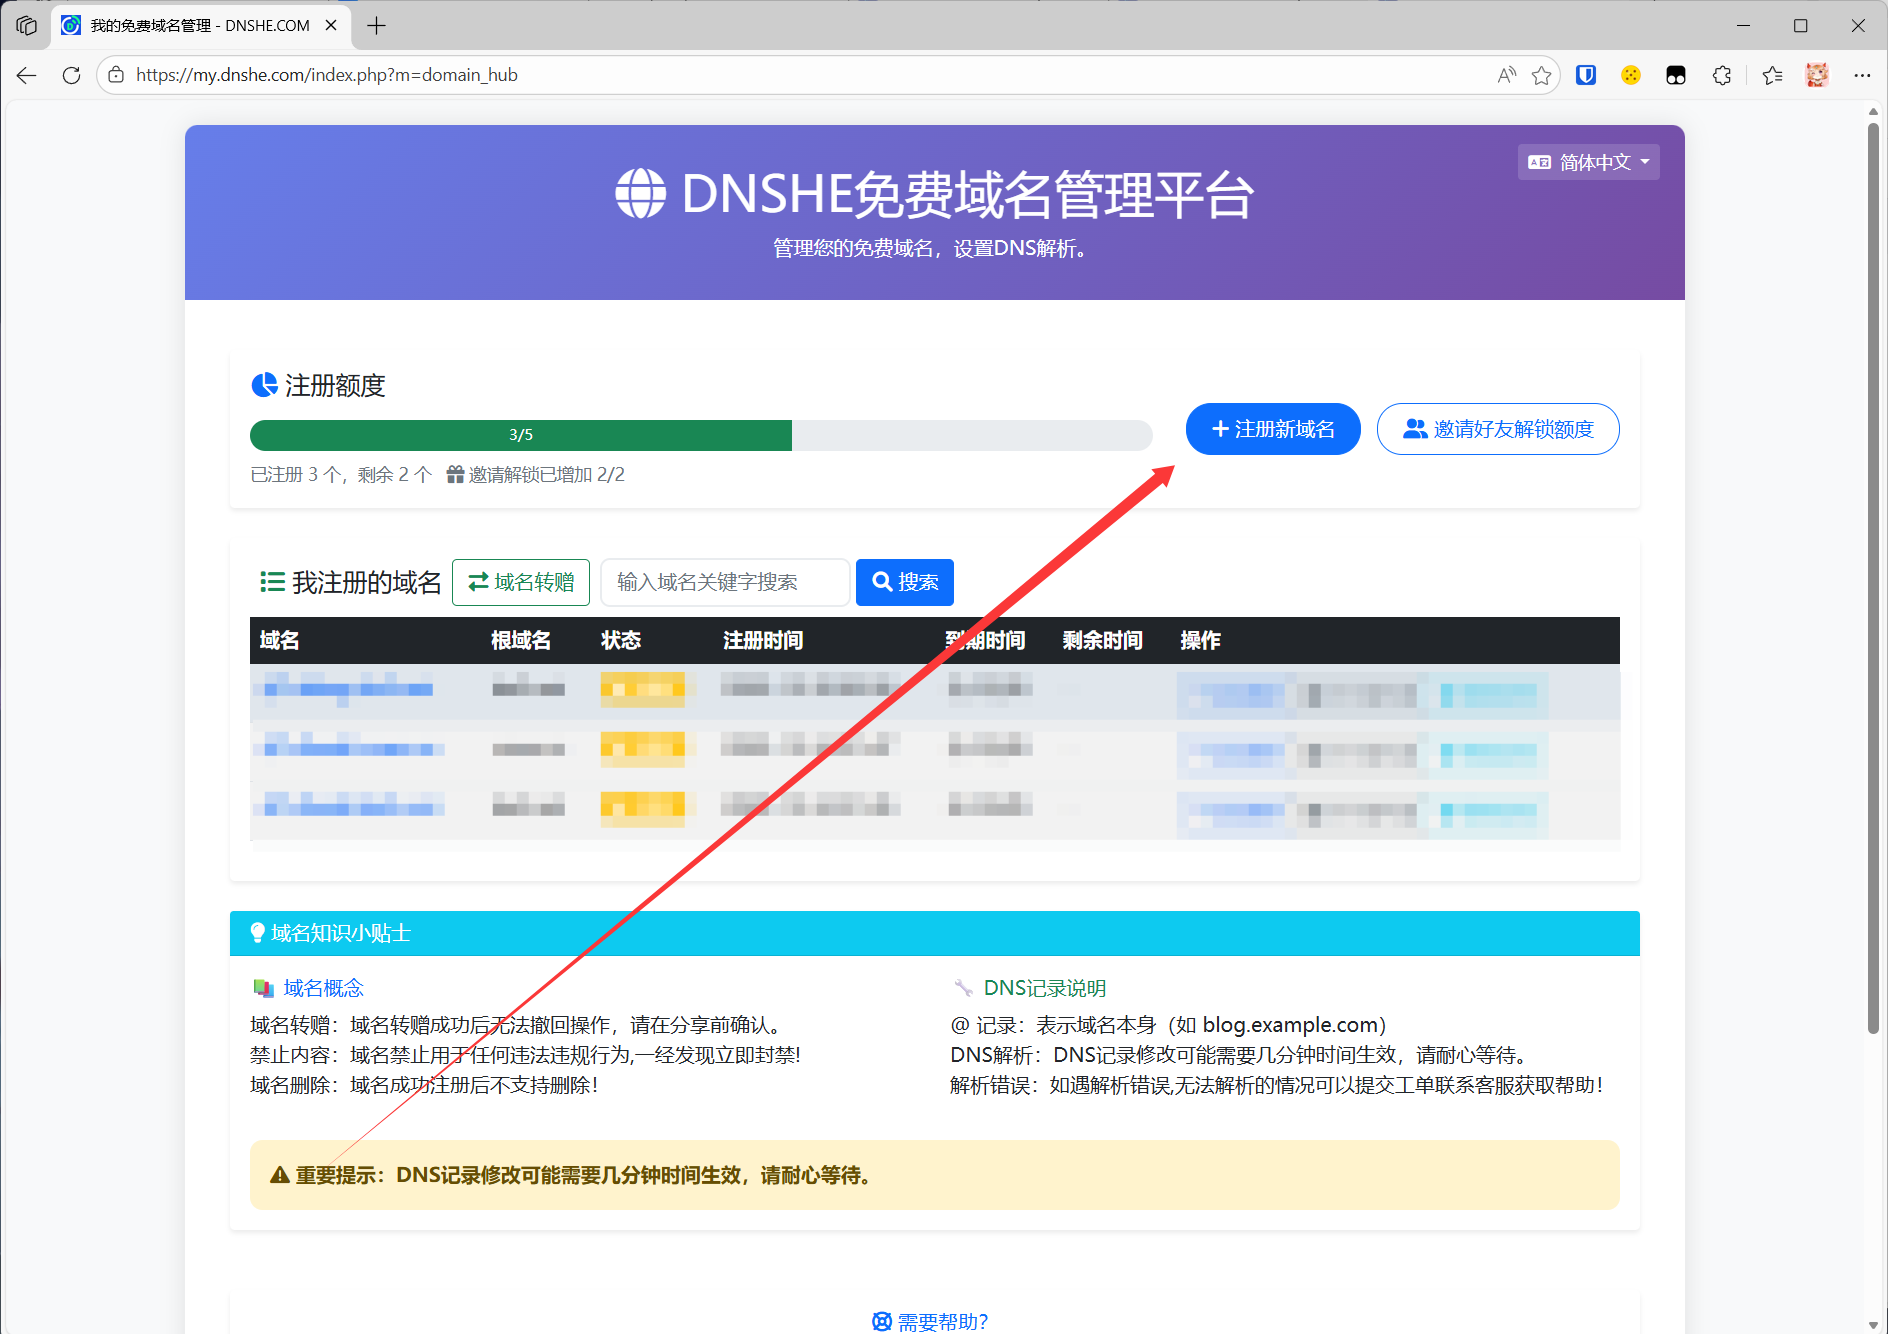This screenshot has height=1334, width=1888.
Task: Open the user profile avatar menu
Action: (x=1817, y=75)
